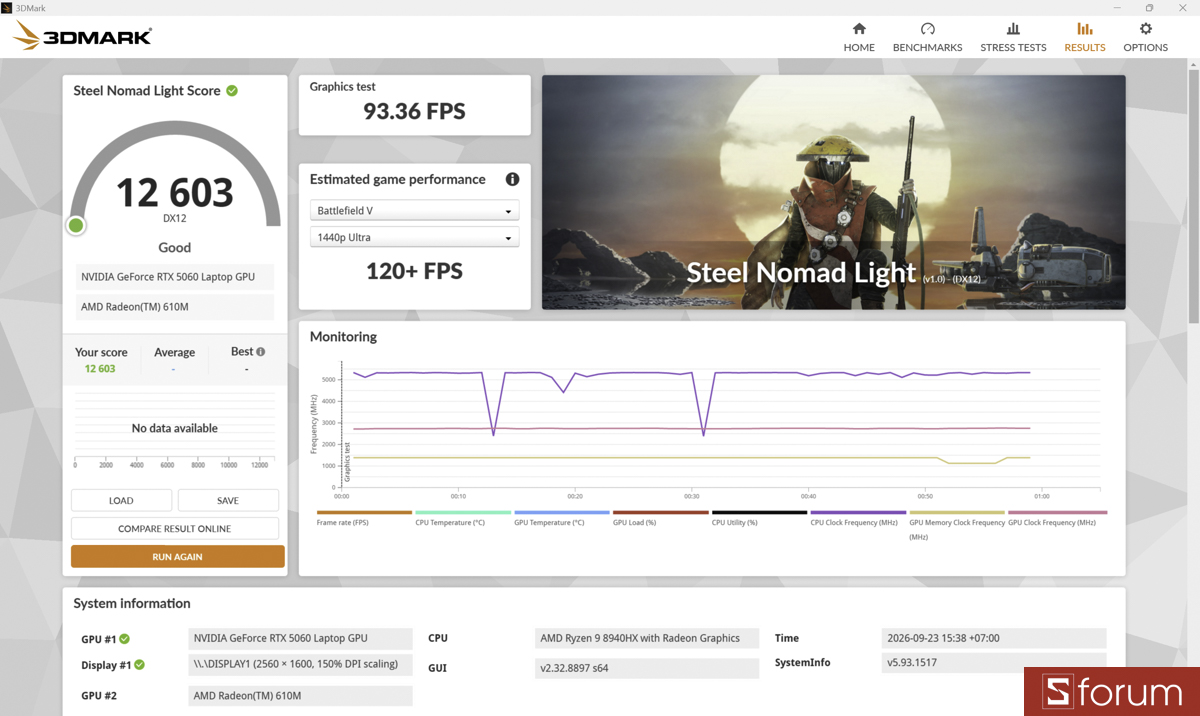
Task: Open the Battlefield V game dropdown
Action: click(x=414, y=211)
